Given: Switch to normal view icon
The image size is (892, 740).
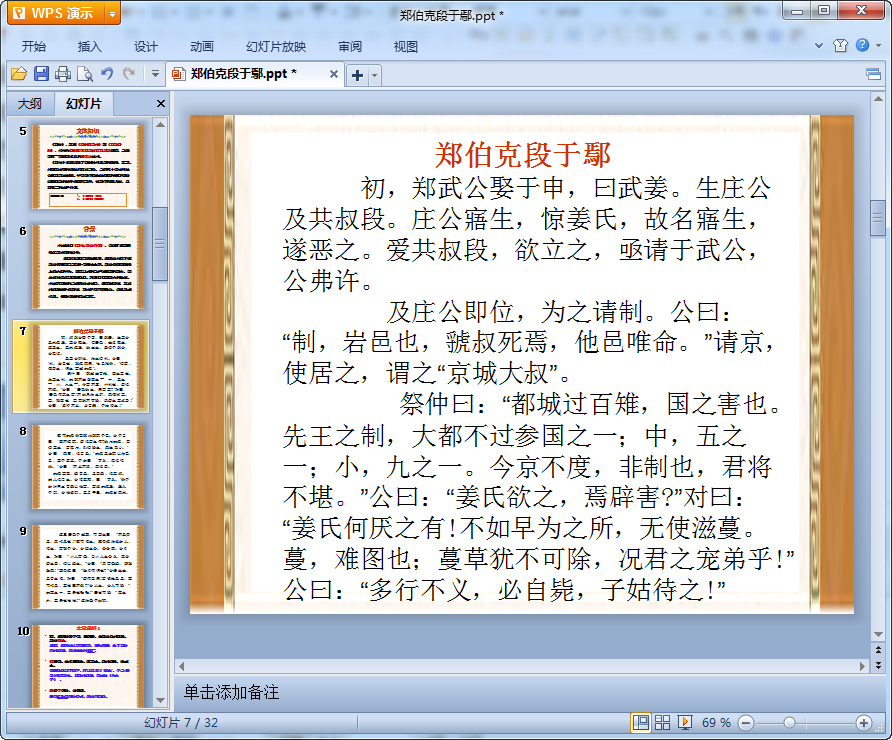Looking at the screenshot, I should pyautogui.click(x=641, y=722).
